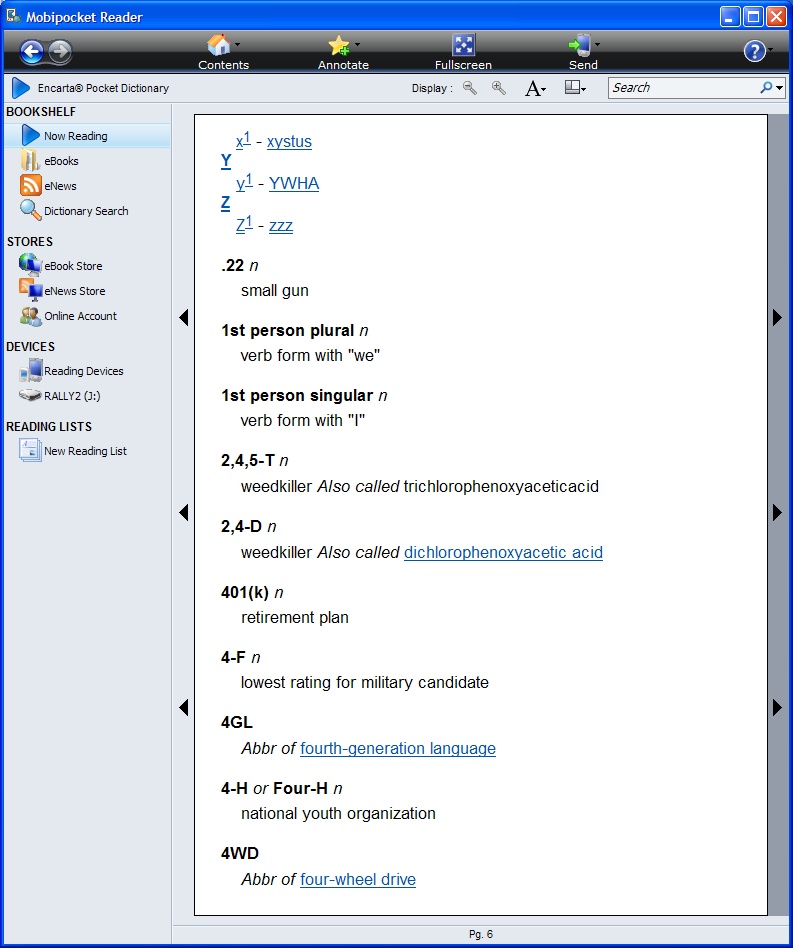Click the Z¹ index link
Viewport: 793px width, 948px height.
(x=244, y=224)
